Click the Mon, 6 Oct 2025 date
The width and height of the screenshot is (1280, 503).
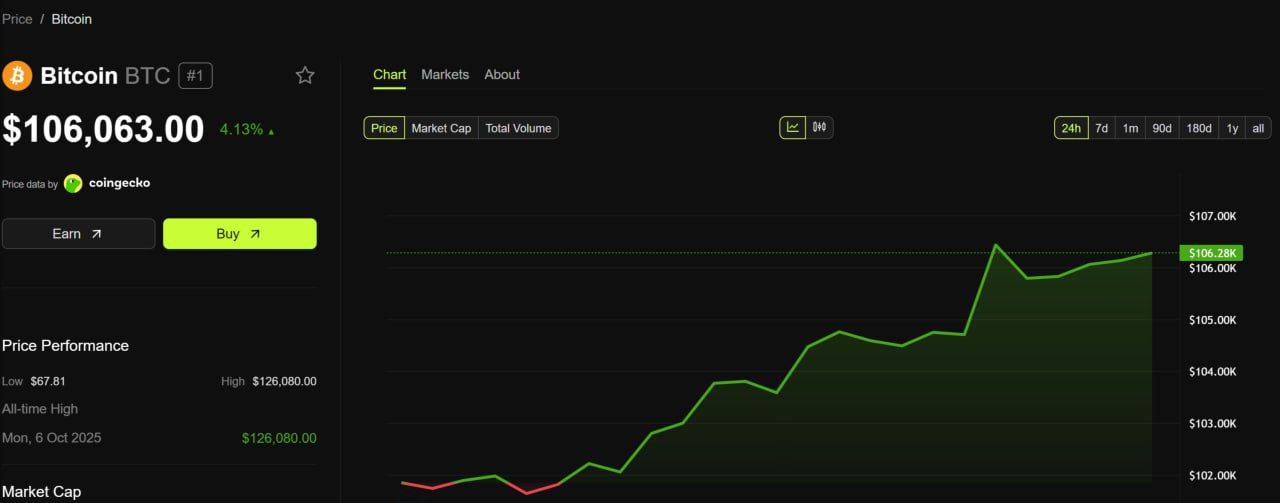52,438
